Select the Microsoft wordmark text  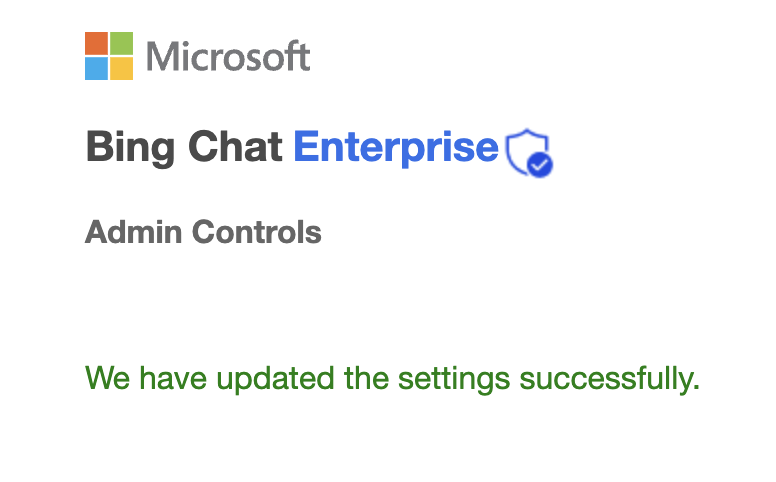(229, 56)
